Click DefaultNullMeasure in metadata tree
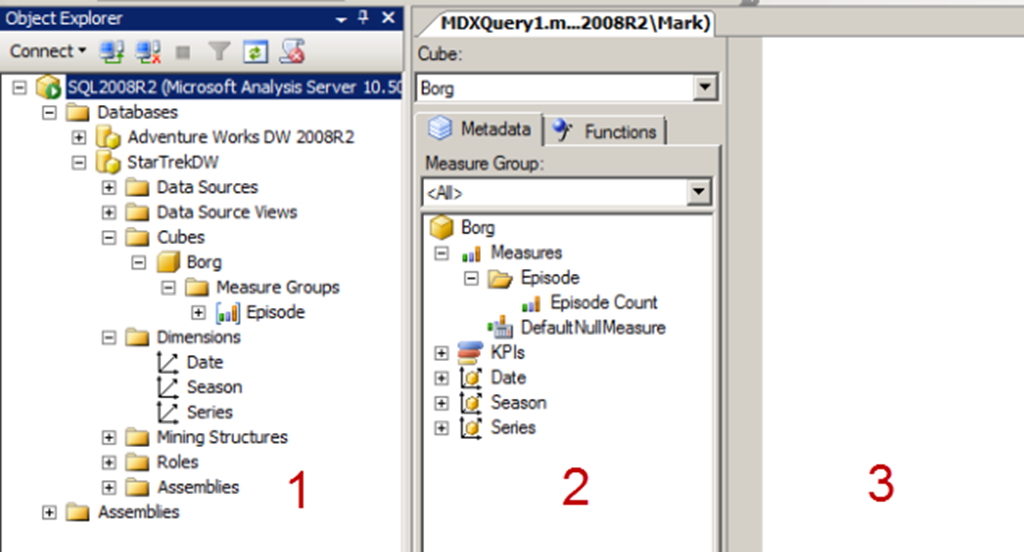1024x552 pixels. (x=592, y=327)
